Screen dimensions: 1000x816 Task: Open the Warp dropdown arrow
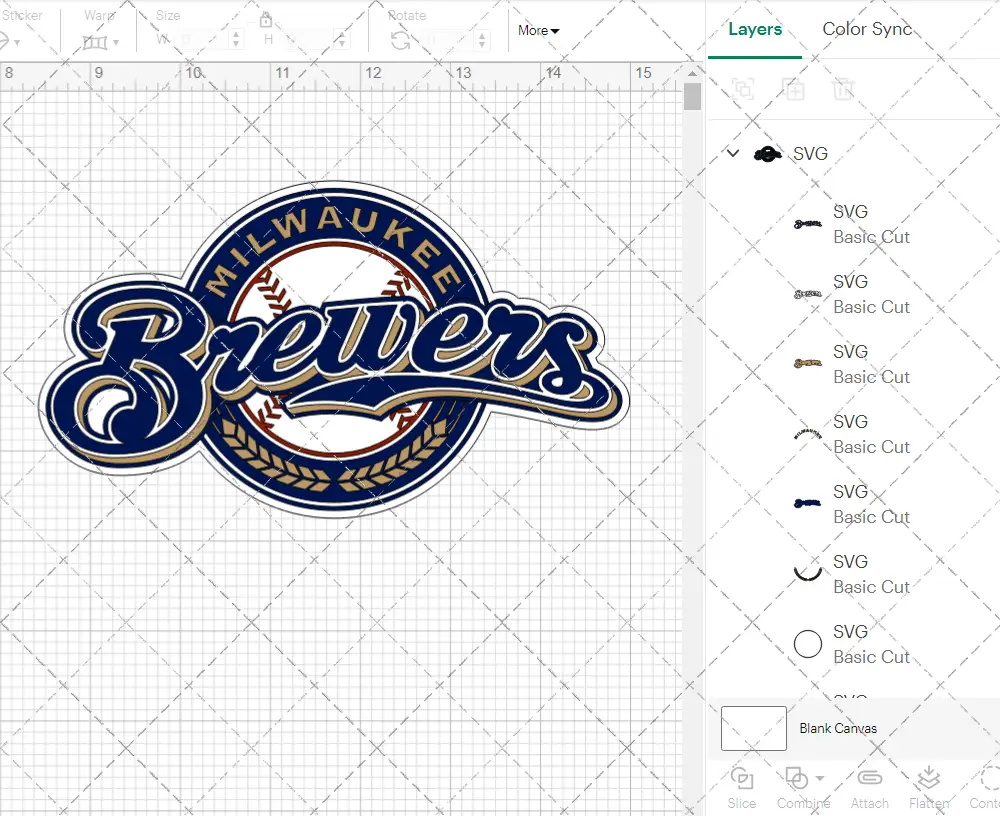pyautogui.click(x=116, y=43)
